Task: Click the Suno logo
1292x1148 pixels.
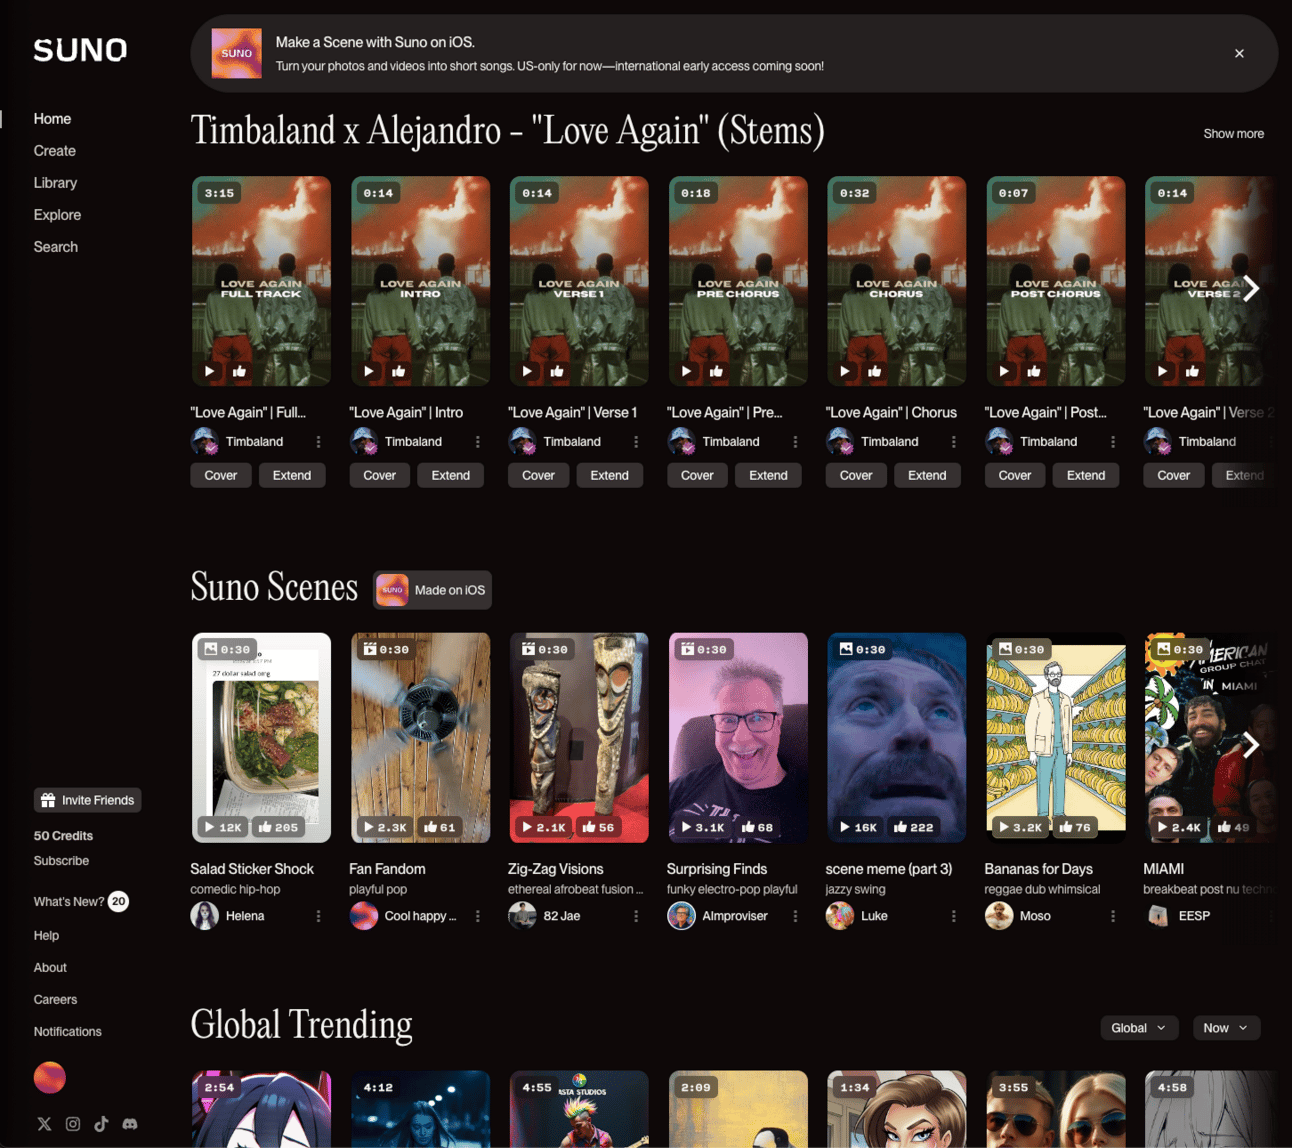Action: (80, 50)
